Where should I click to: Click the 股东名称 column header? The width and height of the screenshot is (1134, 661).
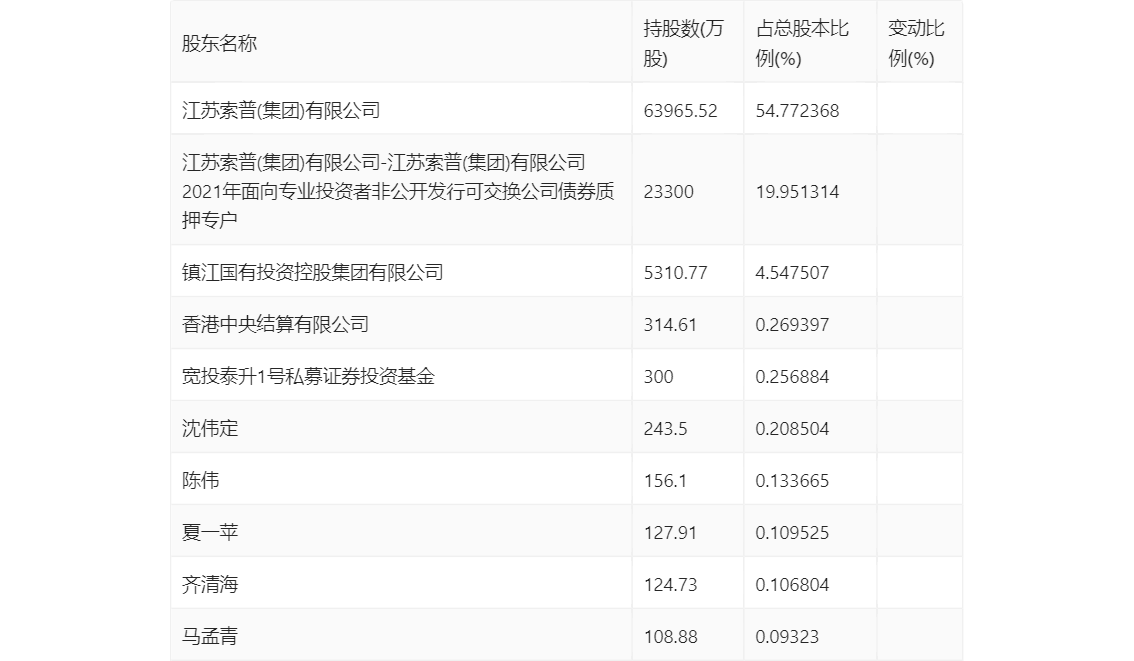tap(219, 43)
